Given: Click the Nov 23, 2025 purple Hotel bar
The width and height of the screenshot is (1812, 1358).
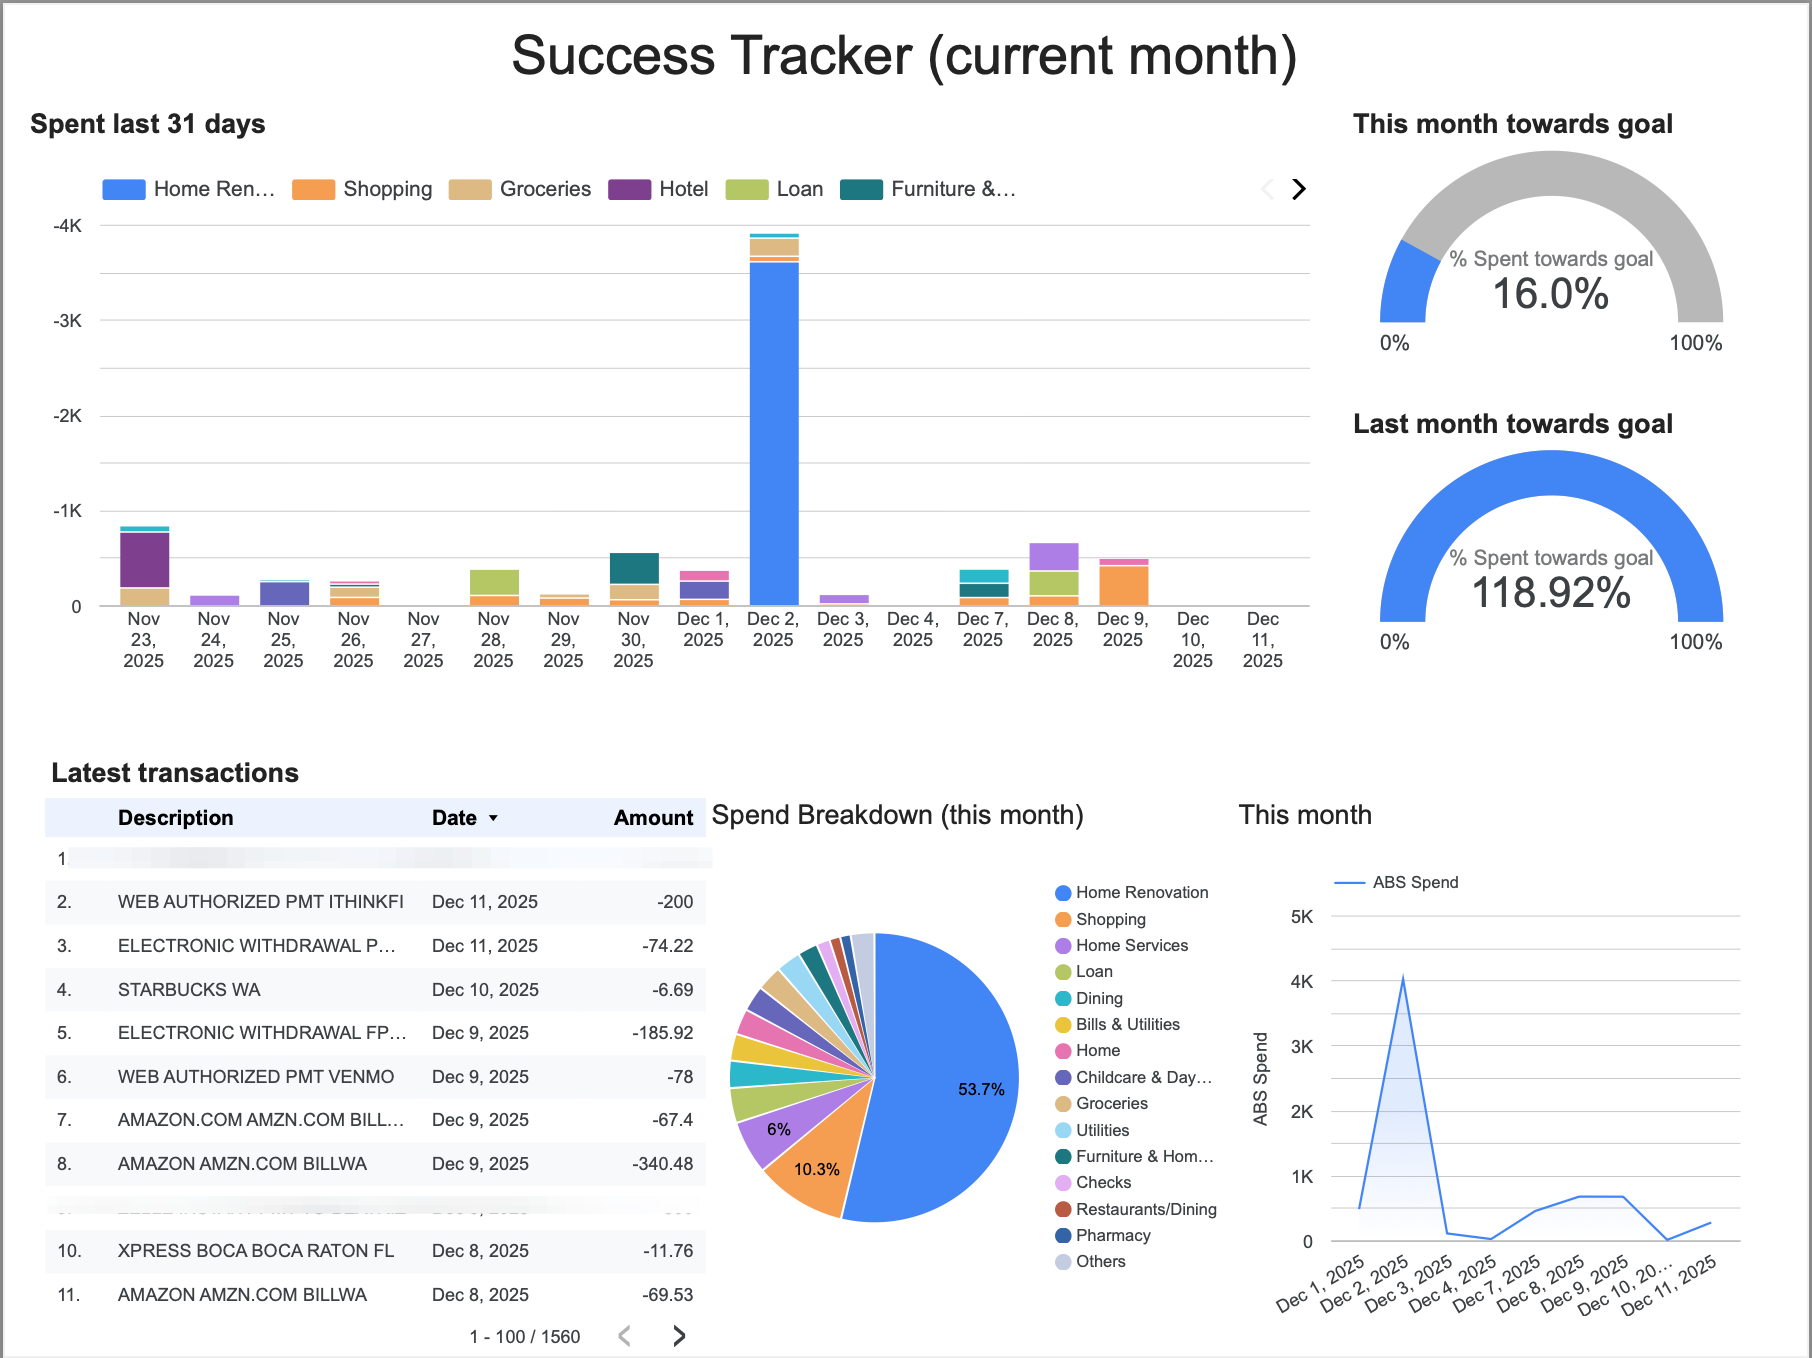Looking at the screenshot, I should 145,560.
